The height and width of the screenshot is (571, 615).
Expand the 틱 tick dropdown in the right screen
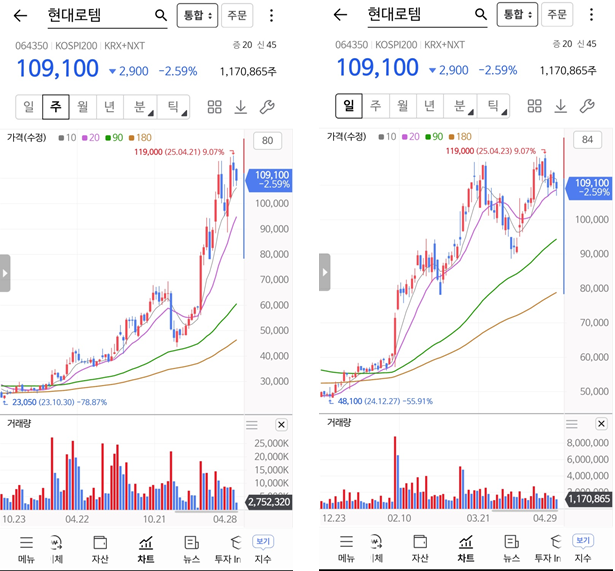tap(493, 106)
